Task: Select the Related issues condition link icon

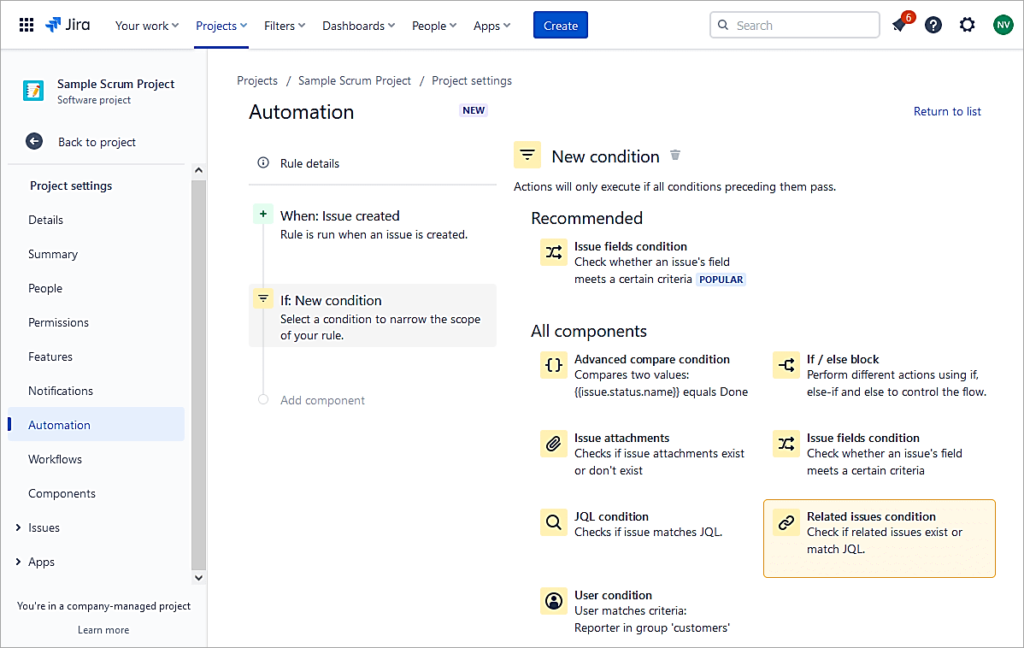Action: pos(786,522)
